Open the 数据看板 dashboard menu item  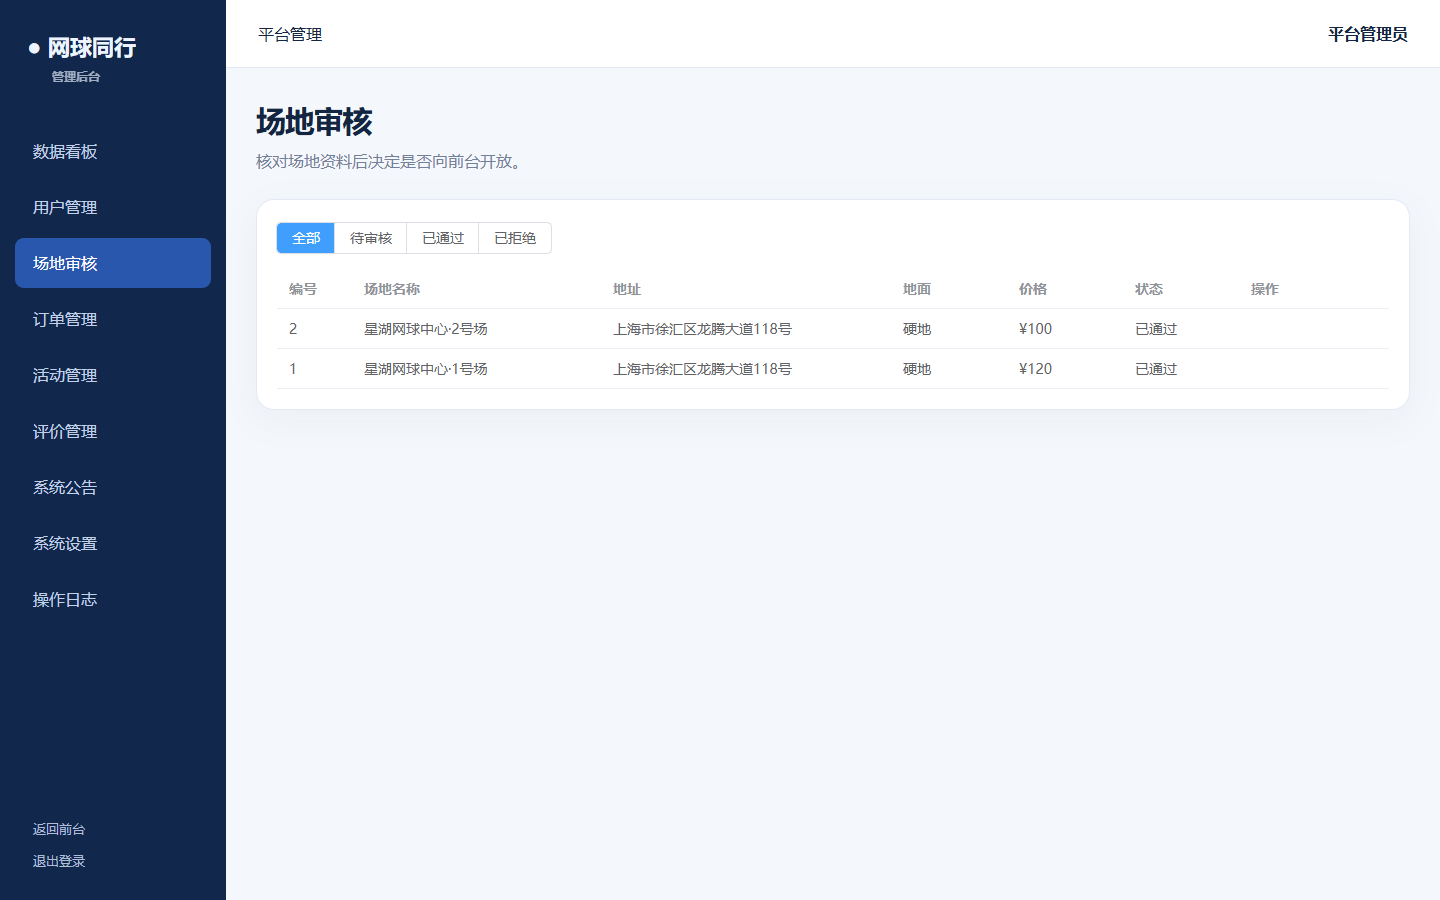[113, 151]
